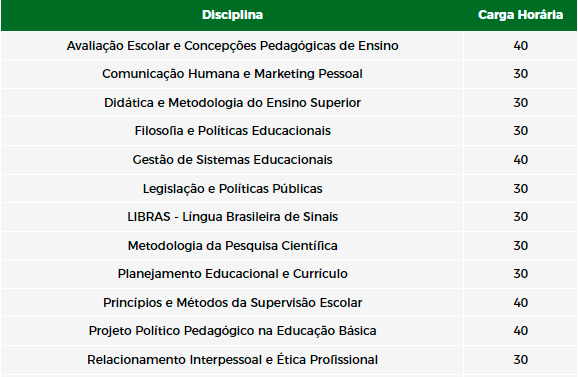This screenshot has width=578, height=377.
Task: Click Didática e Metodologia do Ensino Superior
Action: coord(232,102)
